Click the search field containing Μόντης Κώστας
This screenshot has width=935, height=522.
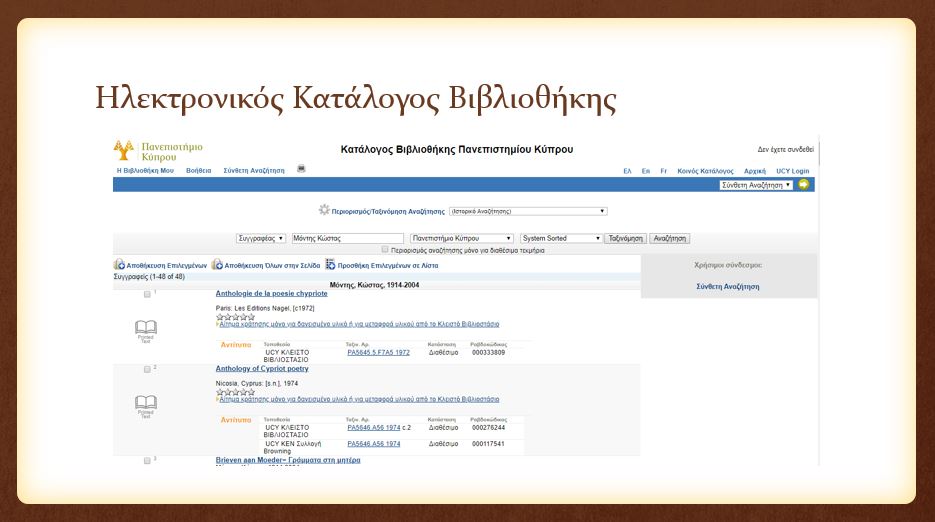pos(348,238)
